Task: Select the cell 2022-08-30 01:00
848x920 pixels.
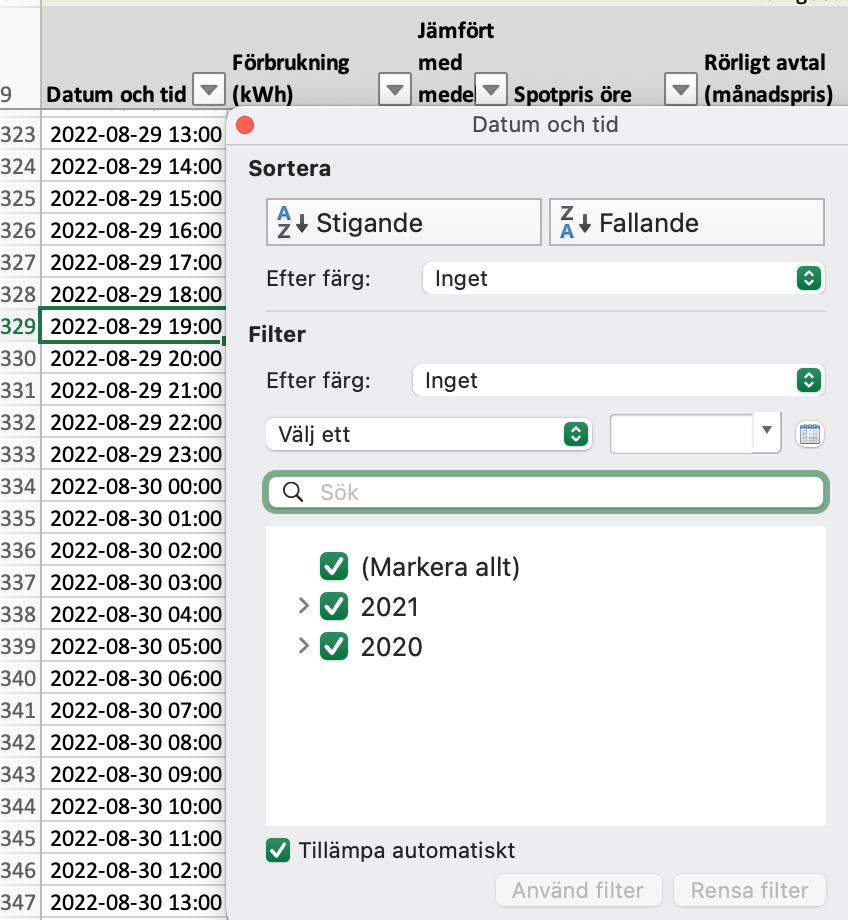Action: pyautogui.click(x=134, y=518)
